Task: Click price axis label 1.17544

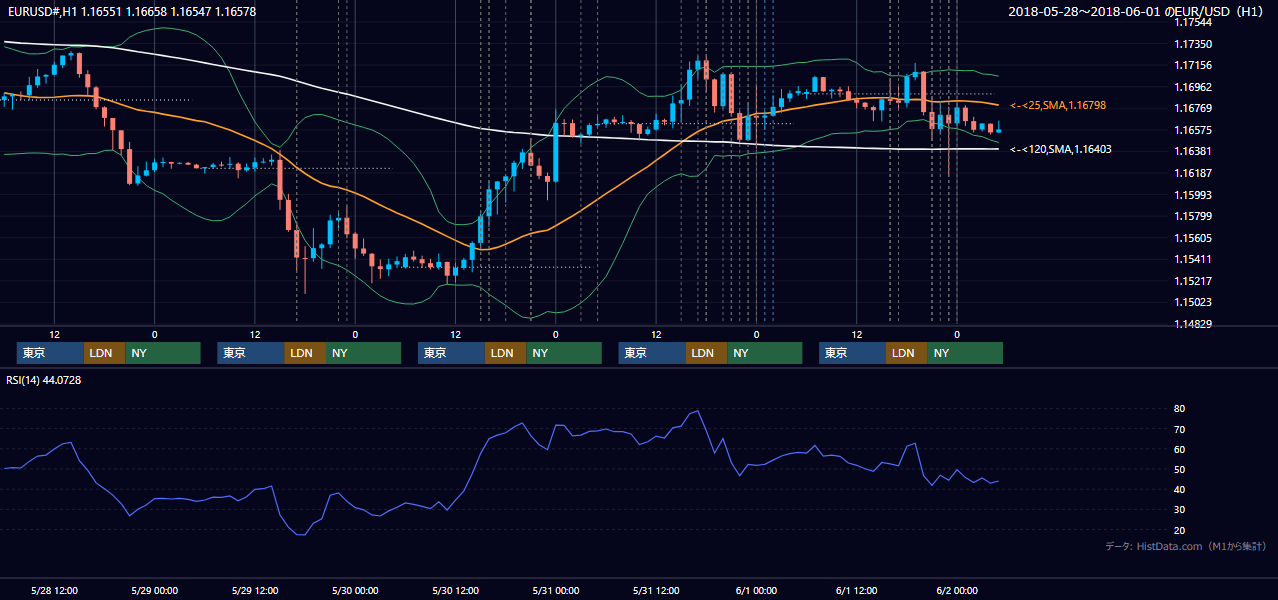Action: (x=1193, y=22)
